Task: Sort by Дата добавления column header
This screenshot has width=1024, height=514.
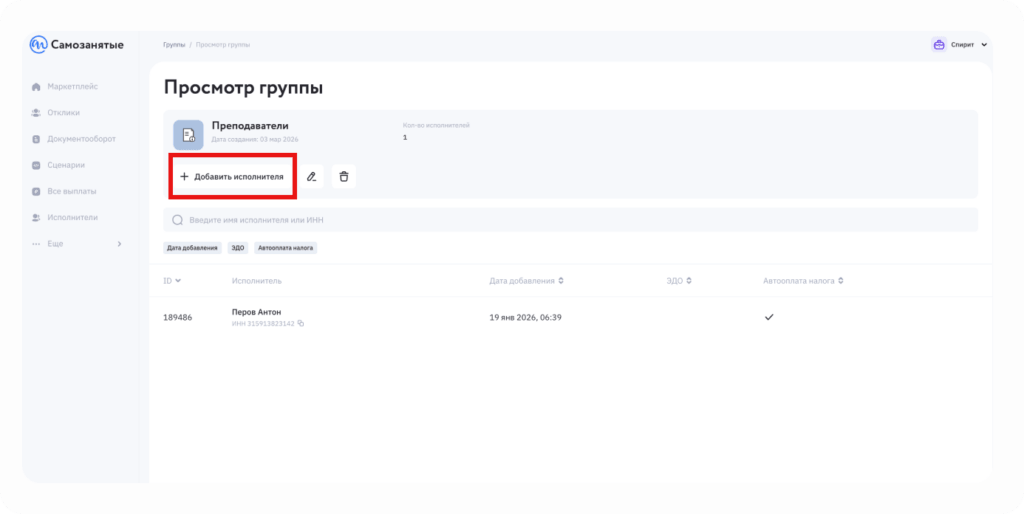Action: point(527,281)
